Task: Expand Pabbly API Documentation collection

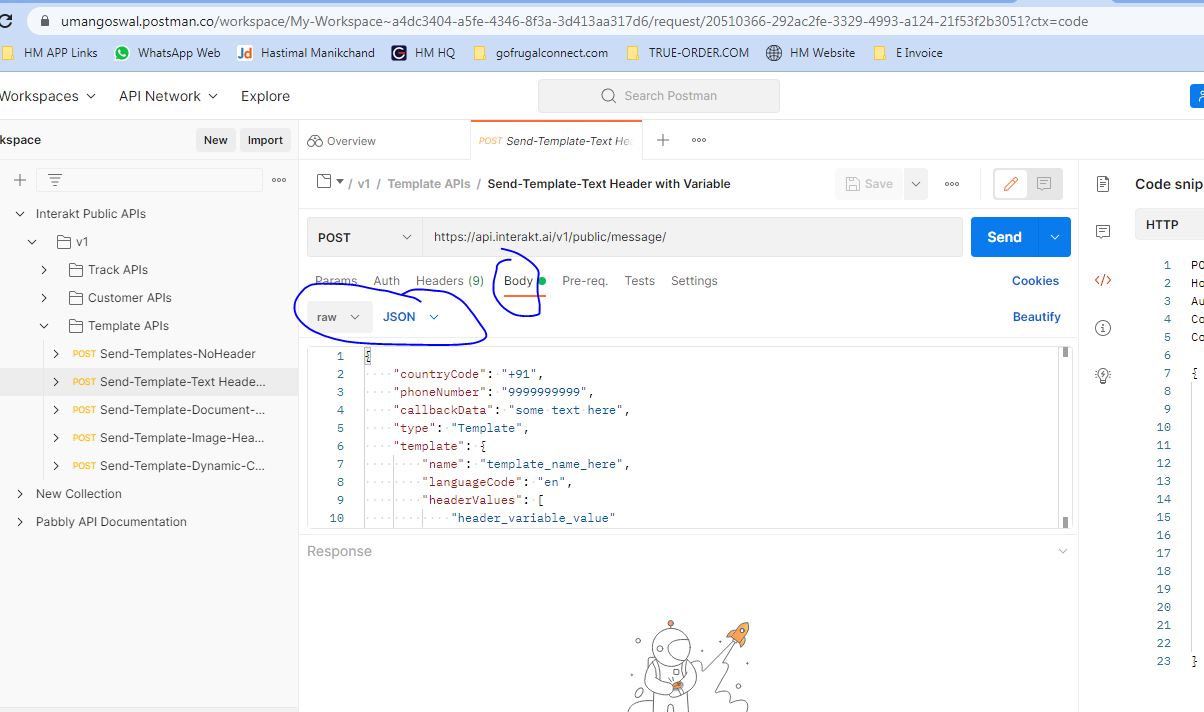Action: (x=20, y=522)
